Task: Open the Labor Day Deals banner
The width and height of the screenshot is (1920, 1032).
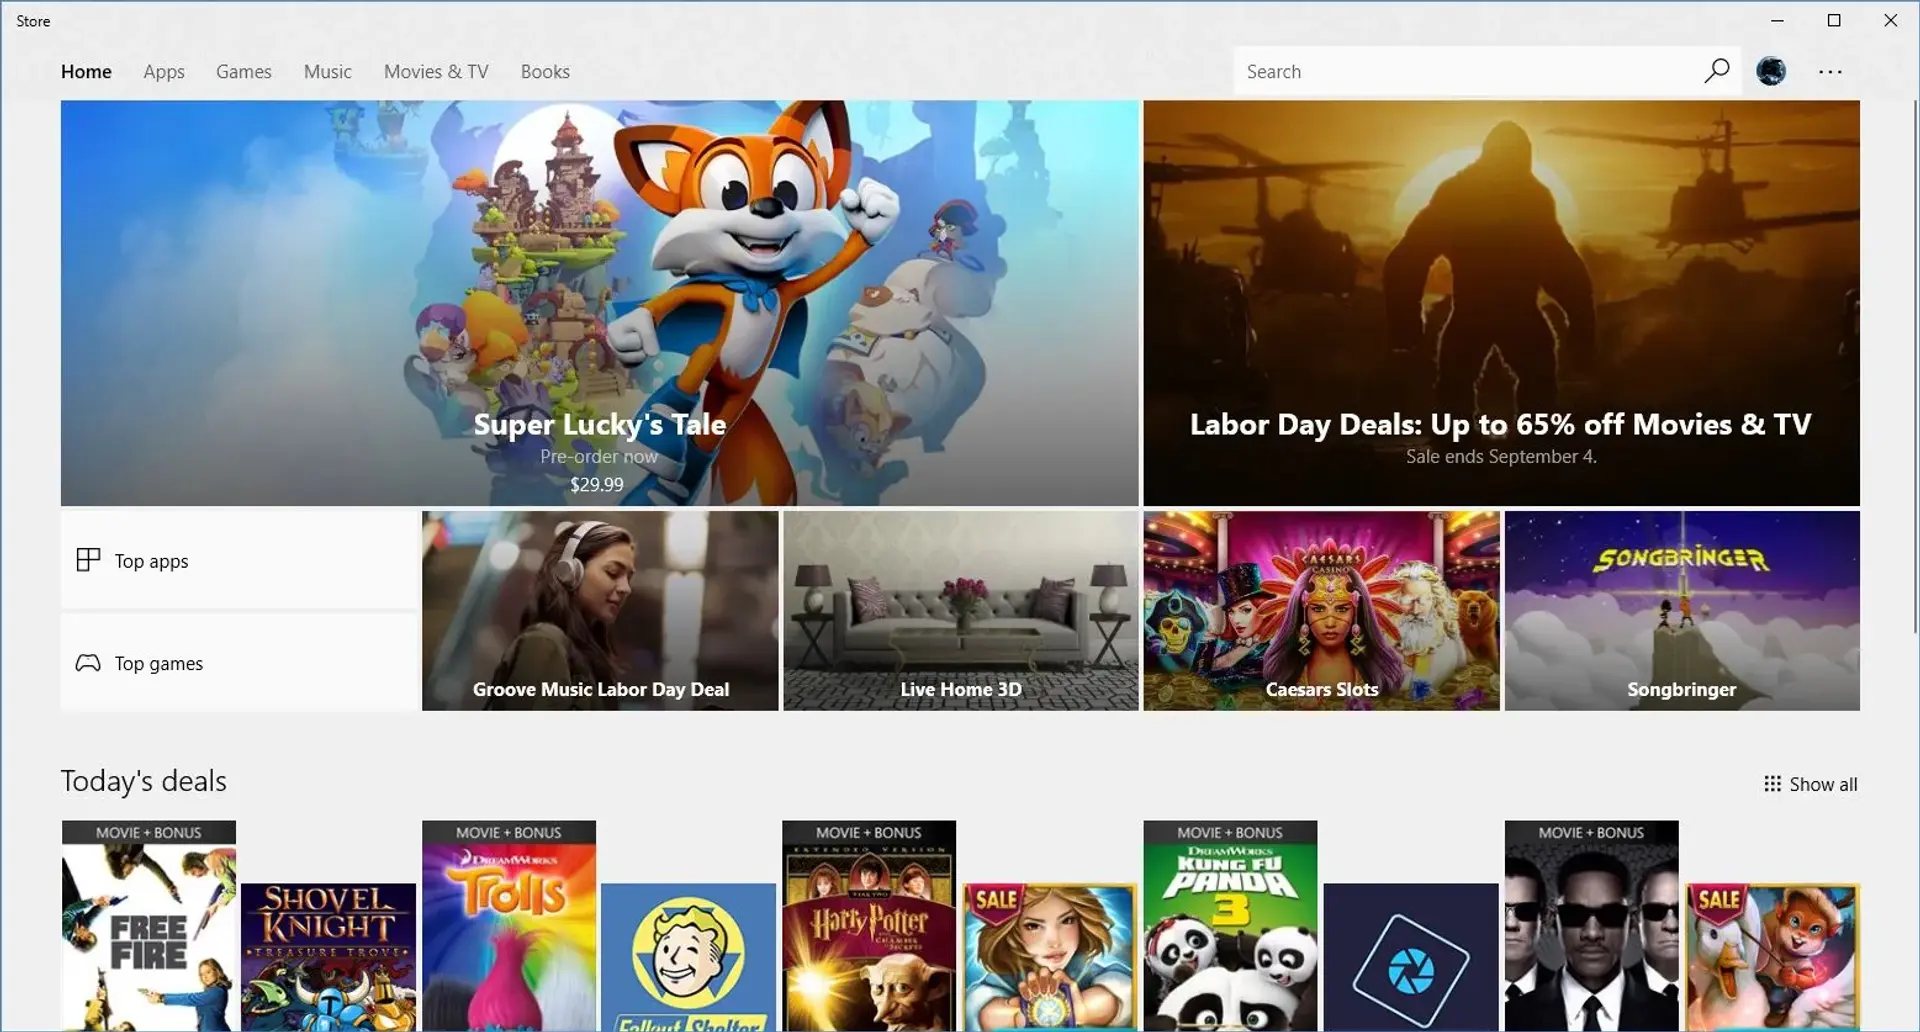Action: (x=1502, y=303)
